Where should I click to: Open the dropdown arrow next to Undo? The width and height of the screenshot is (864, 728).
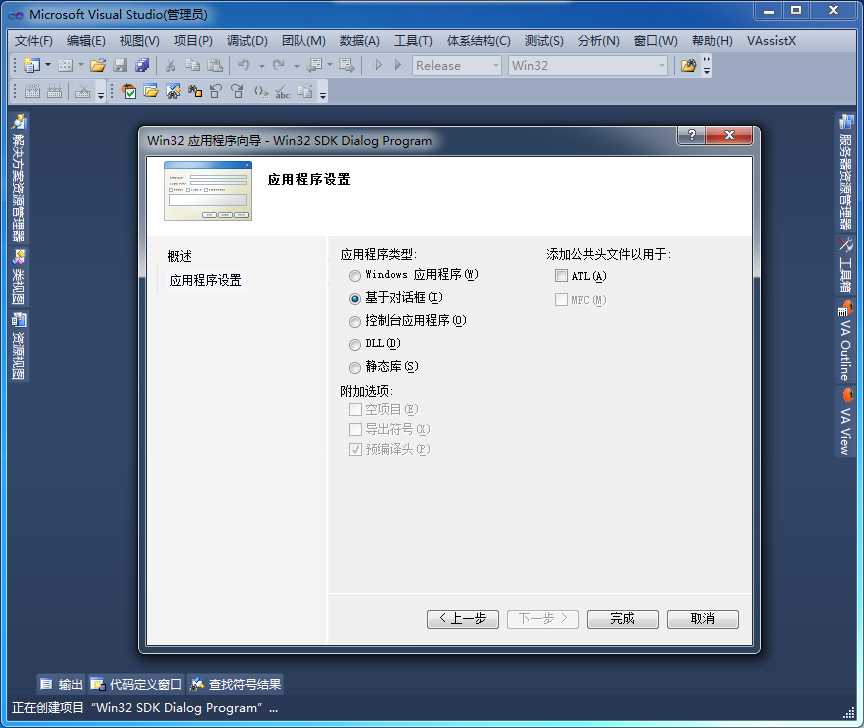point(262,66)
